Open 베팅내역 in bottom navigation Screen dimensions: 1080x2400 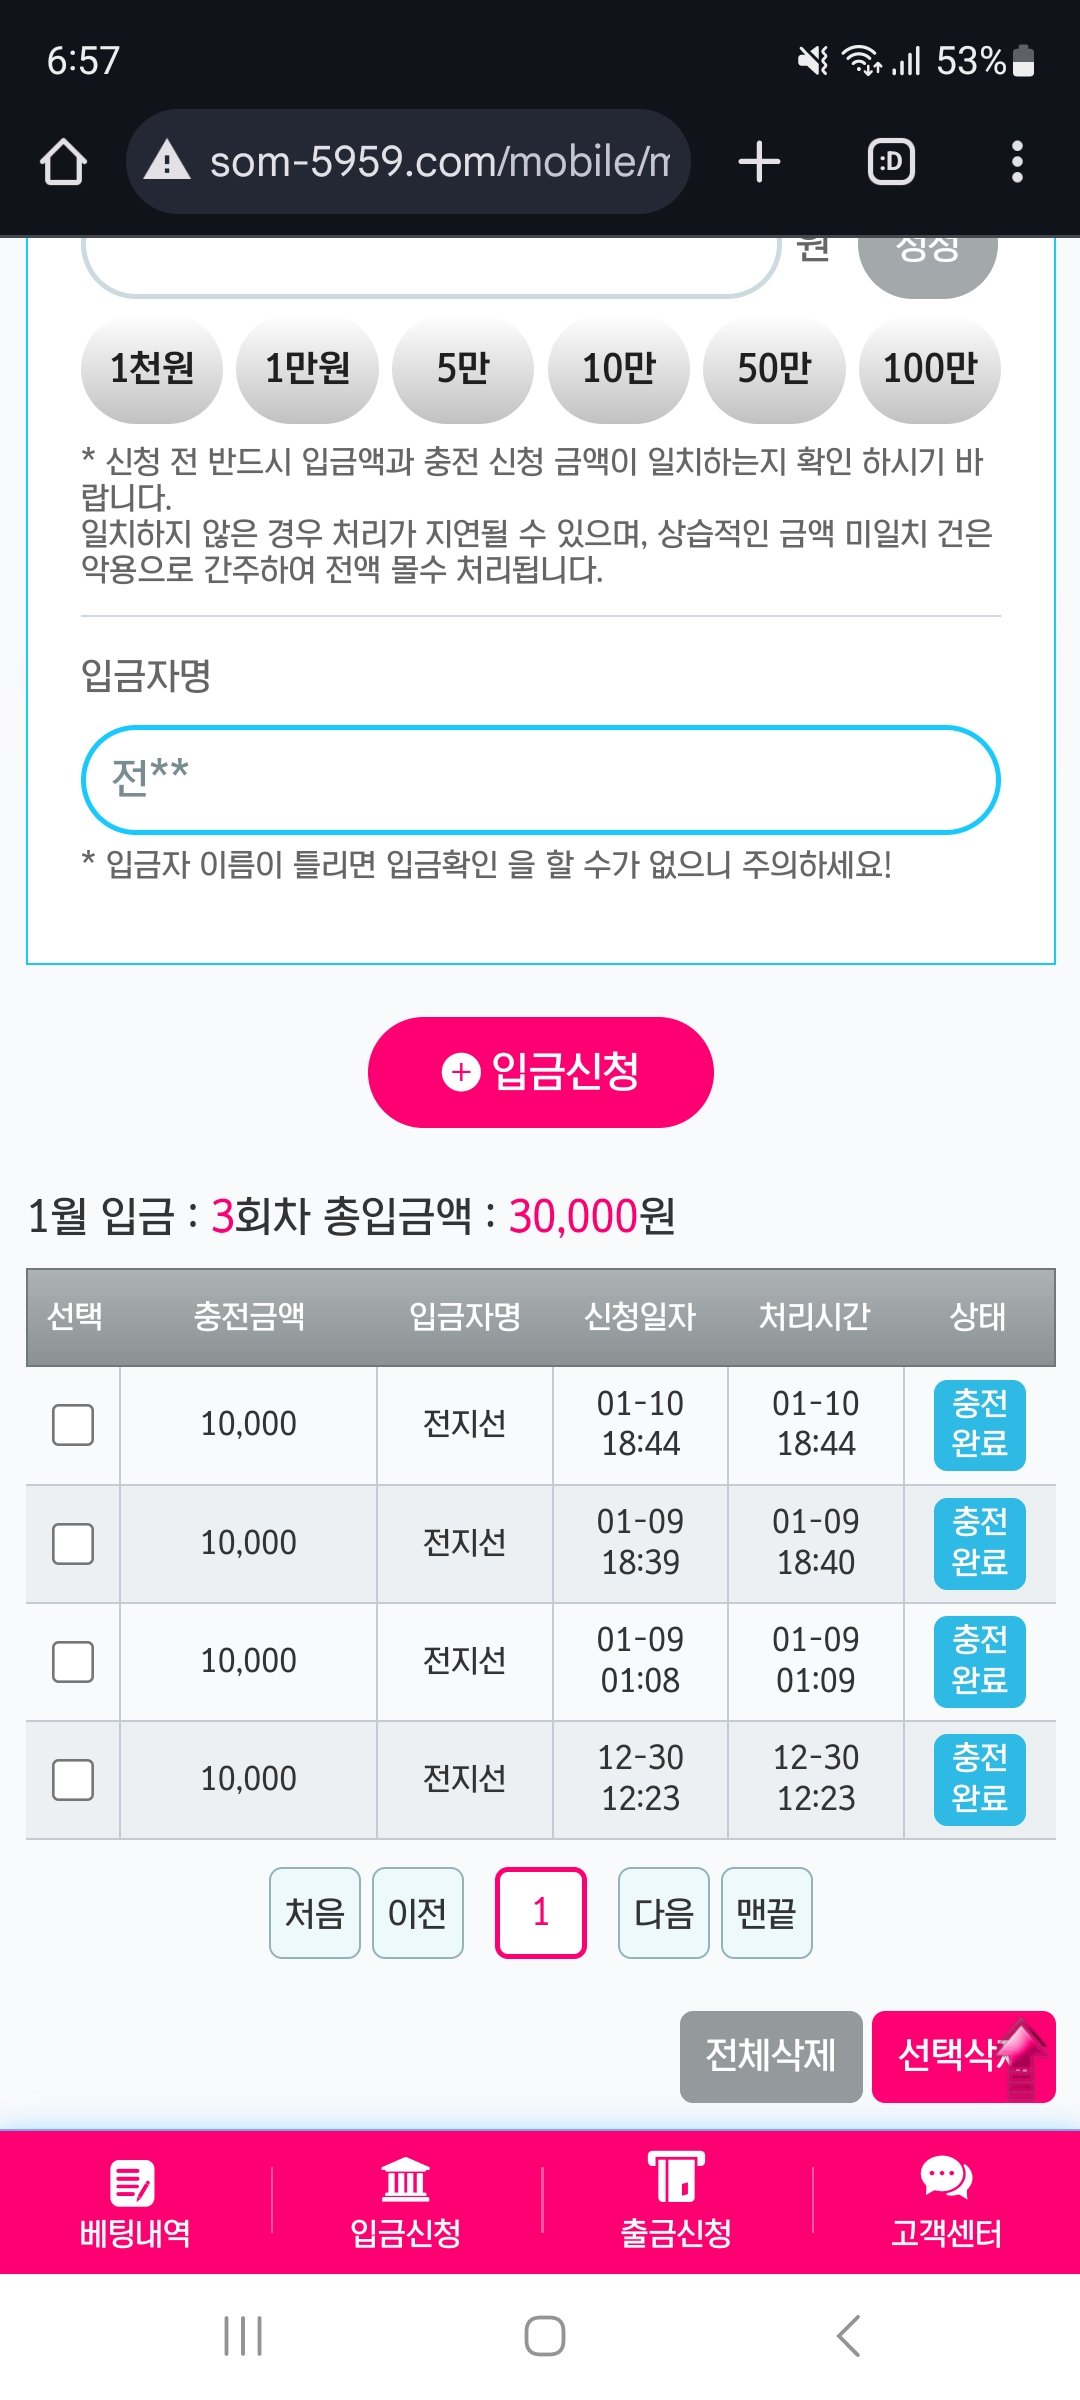[135, 2203]
